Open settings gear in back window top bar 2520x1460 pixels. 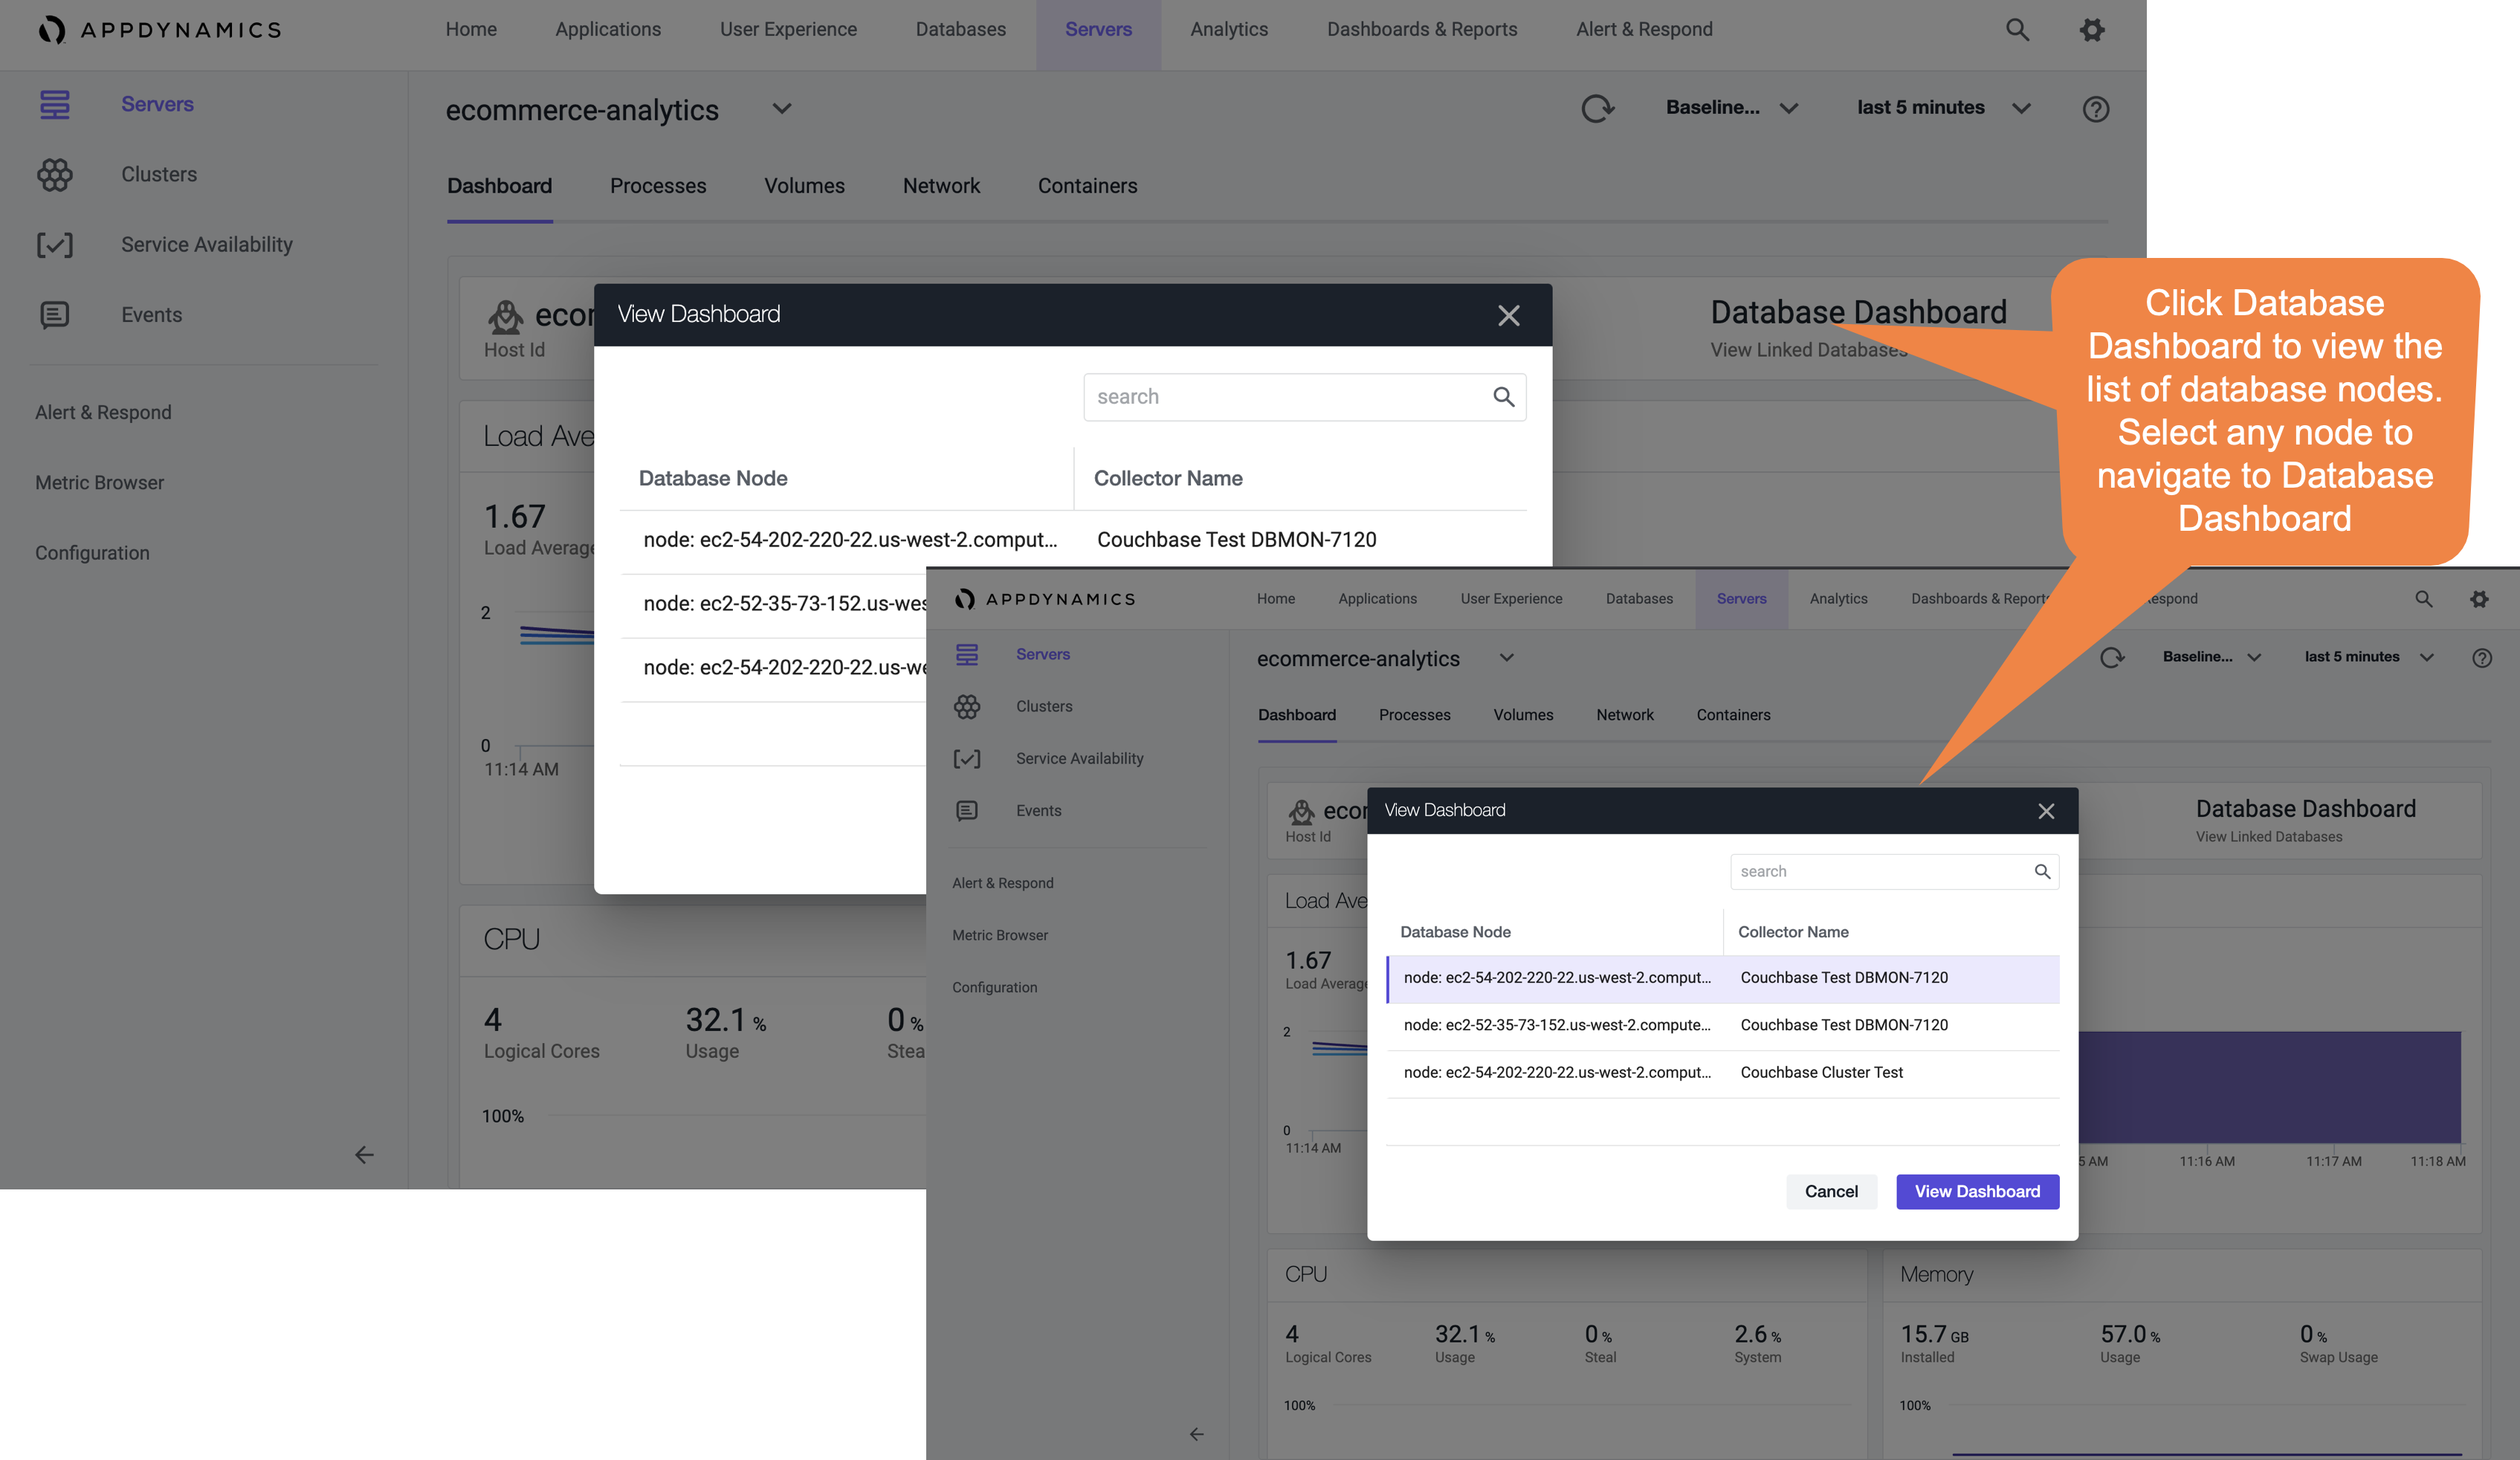point(2092,30)
